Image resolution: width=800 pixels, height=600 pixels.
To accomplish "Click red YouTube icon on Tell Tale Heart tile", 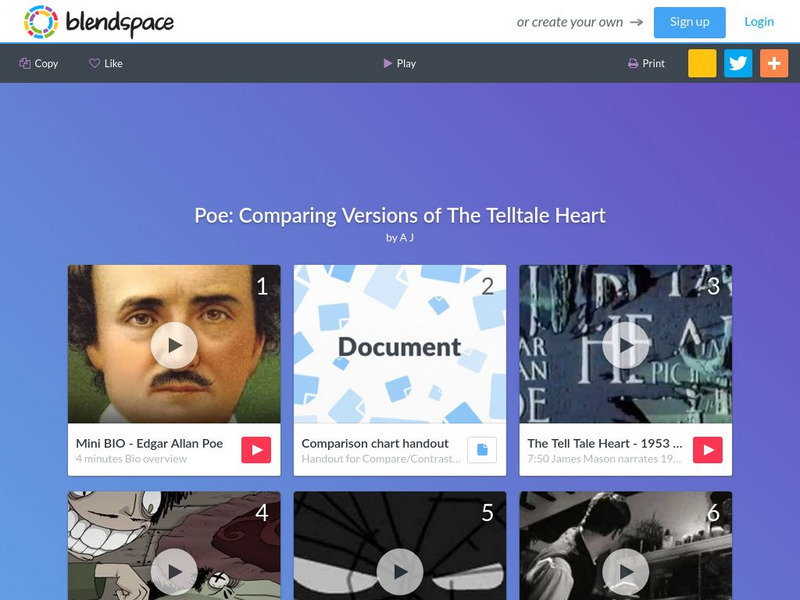I will (x=708, y=450).
